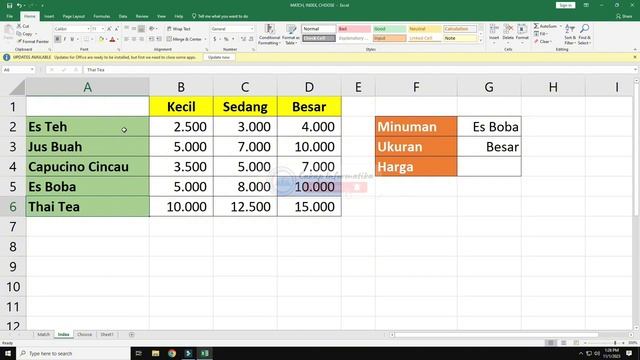Open the Orientation text angle icon
The width and height of the screenshot is (640, 360).
coord(152,29)
